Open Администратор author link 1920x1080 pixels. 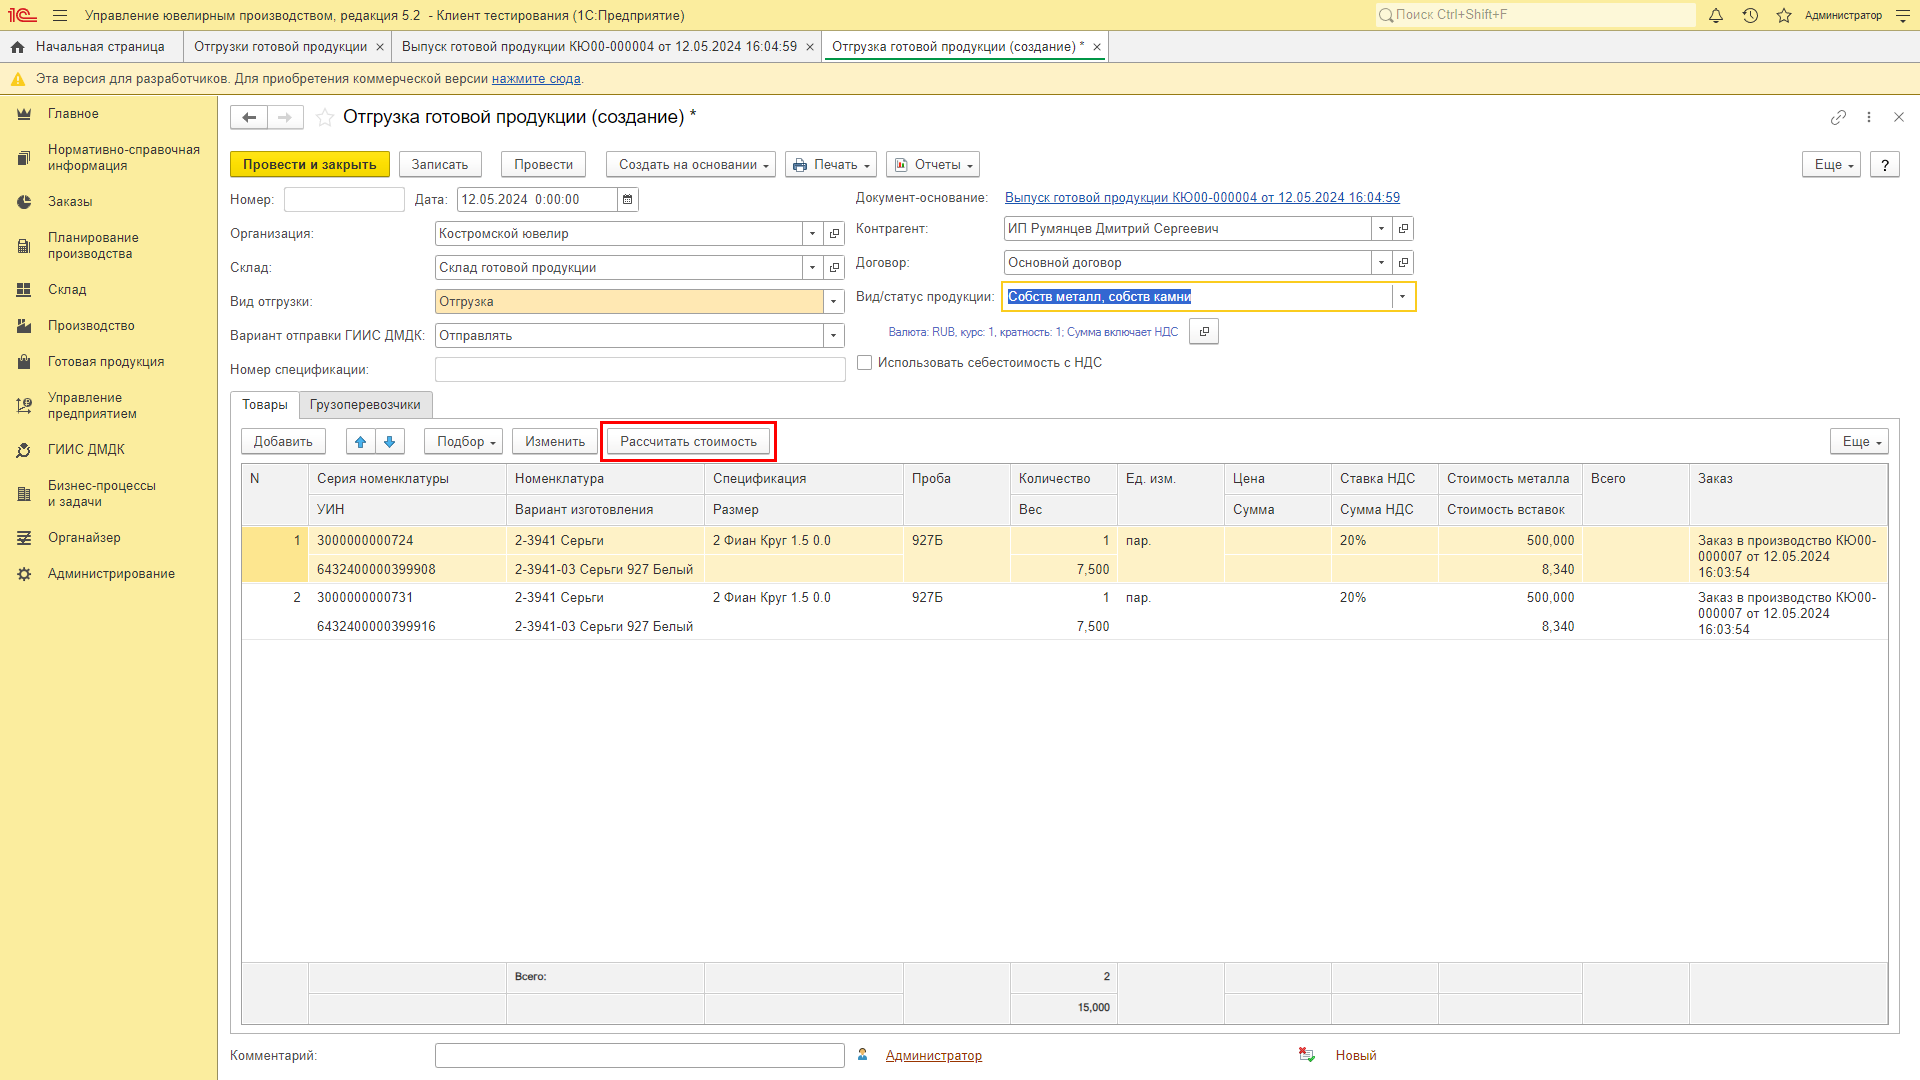coord(933,1055)
